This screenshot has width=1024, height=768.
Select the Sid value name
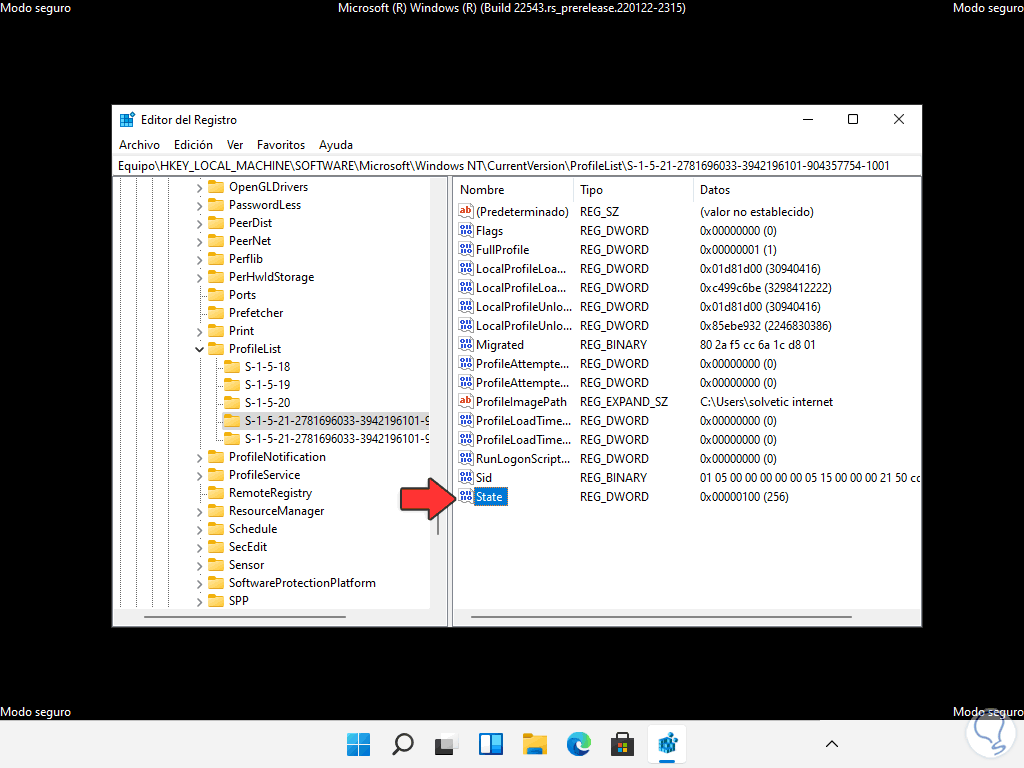[484, 477]
